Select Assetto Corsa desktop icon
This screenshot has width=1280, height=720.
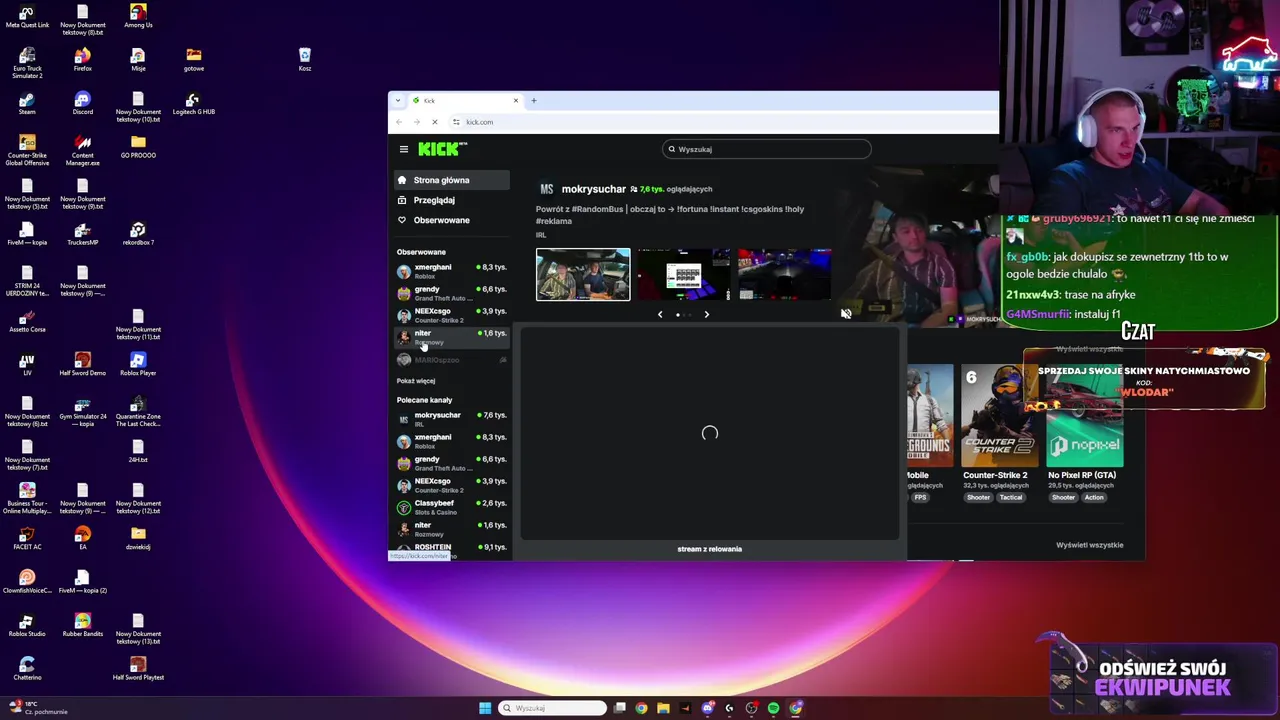pyautogui.click(x=27, y=319)
